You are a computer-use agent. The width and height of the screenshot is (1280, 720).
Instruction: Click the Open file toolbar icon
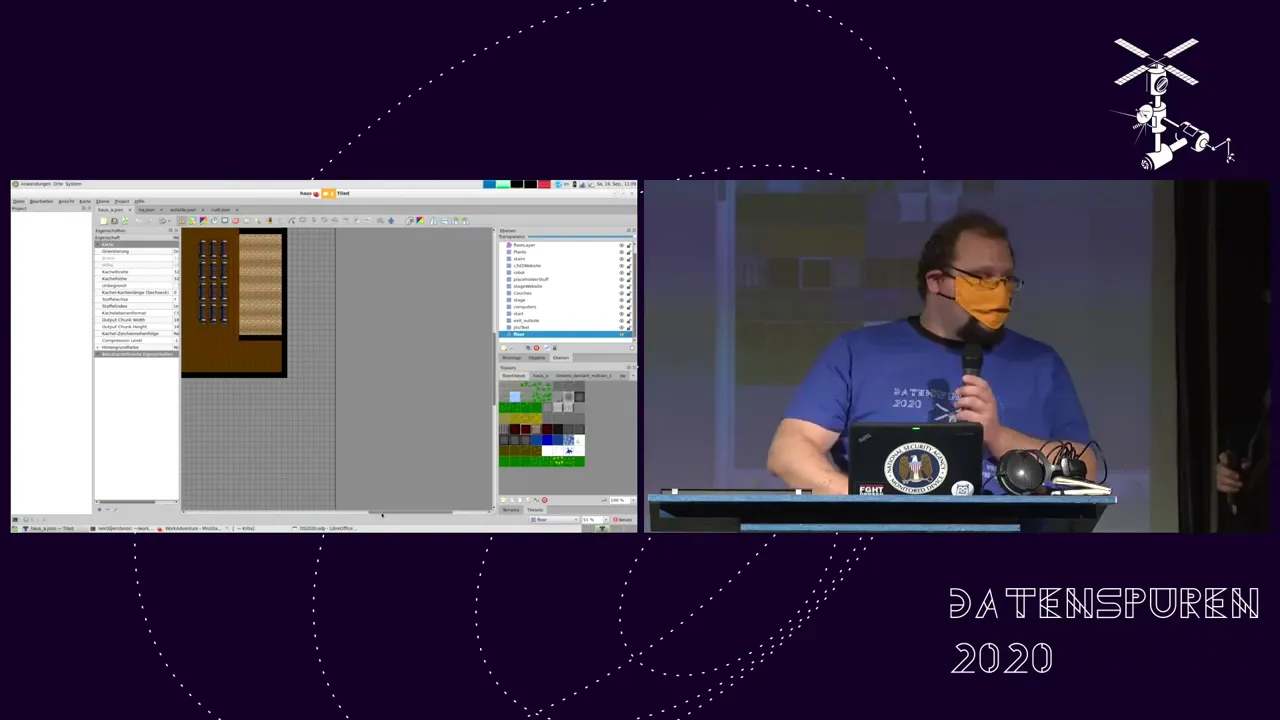click(114, 220)
